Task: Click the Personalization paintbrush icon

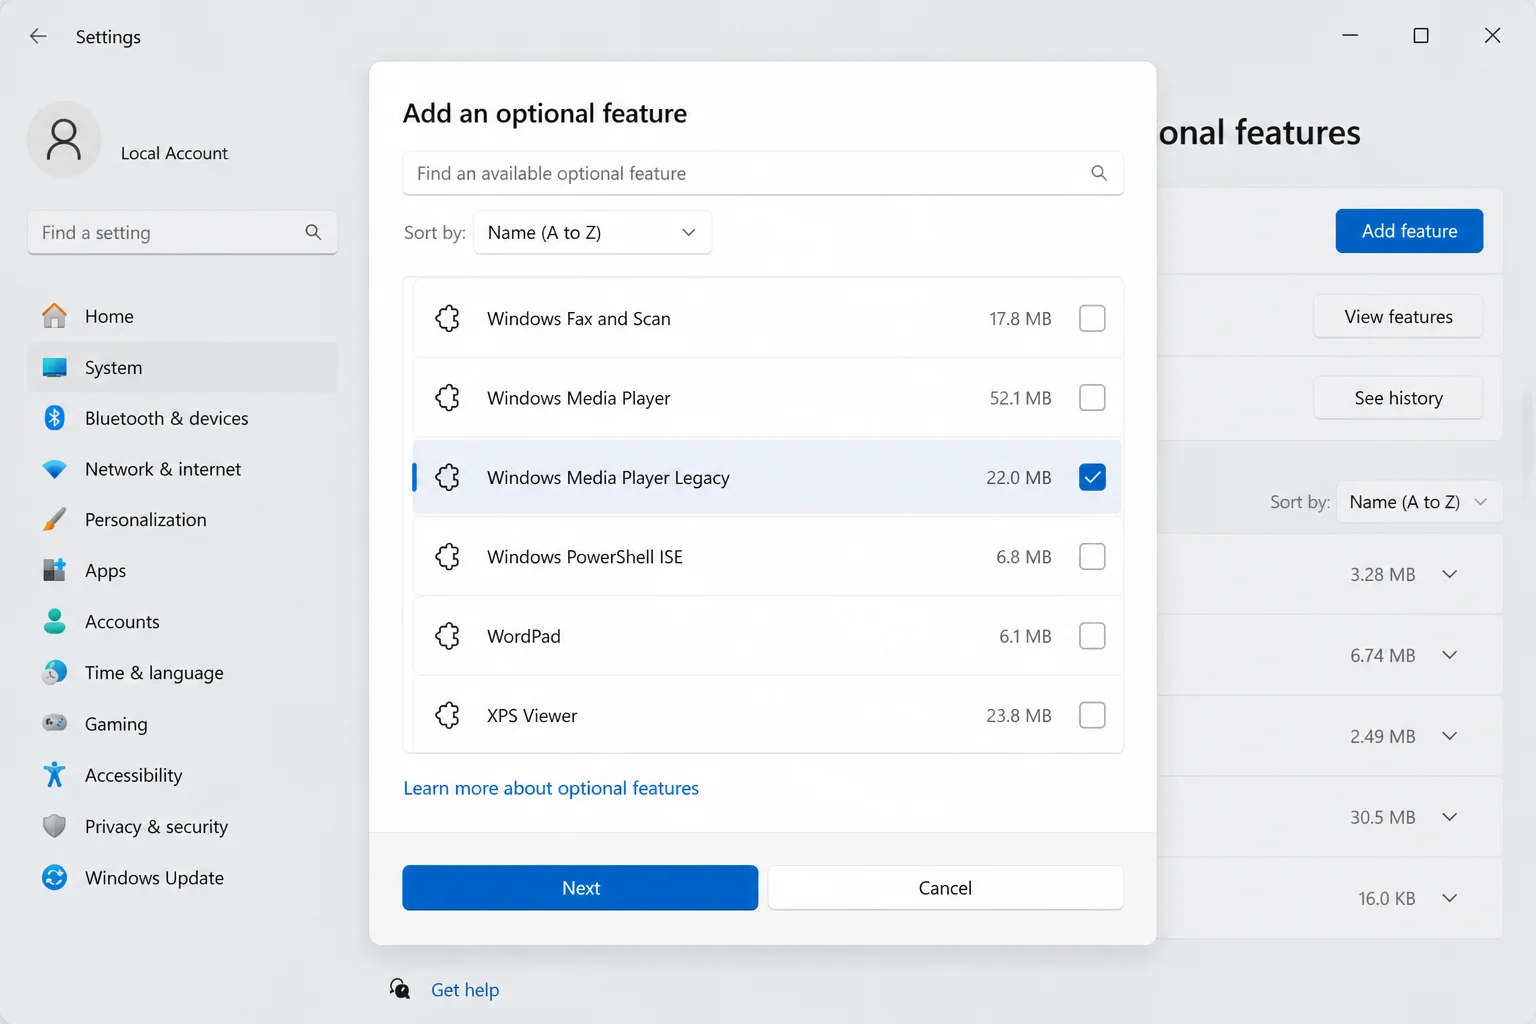Action: pos(55,520)
